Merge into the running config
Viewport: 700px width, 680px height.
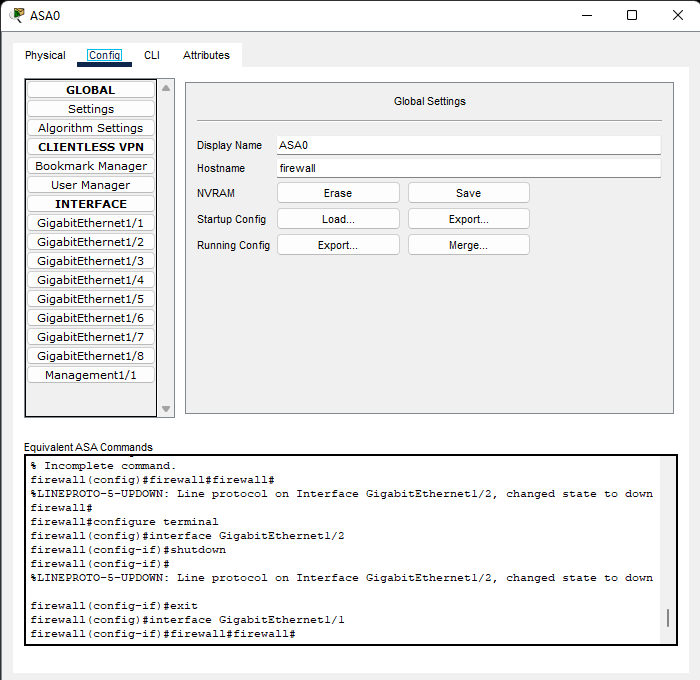468,245
